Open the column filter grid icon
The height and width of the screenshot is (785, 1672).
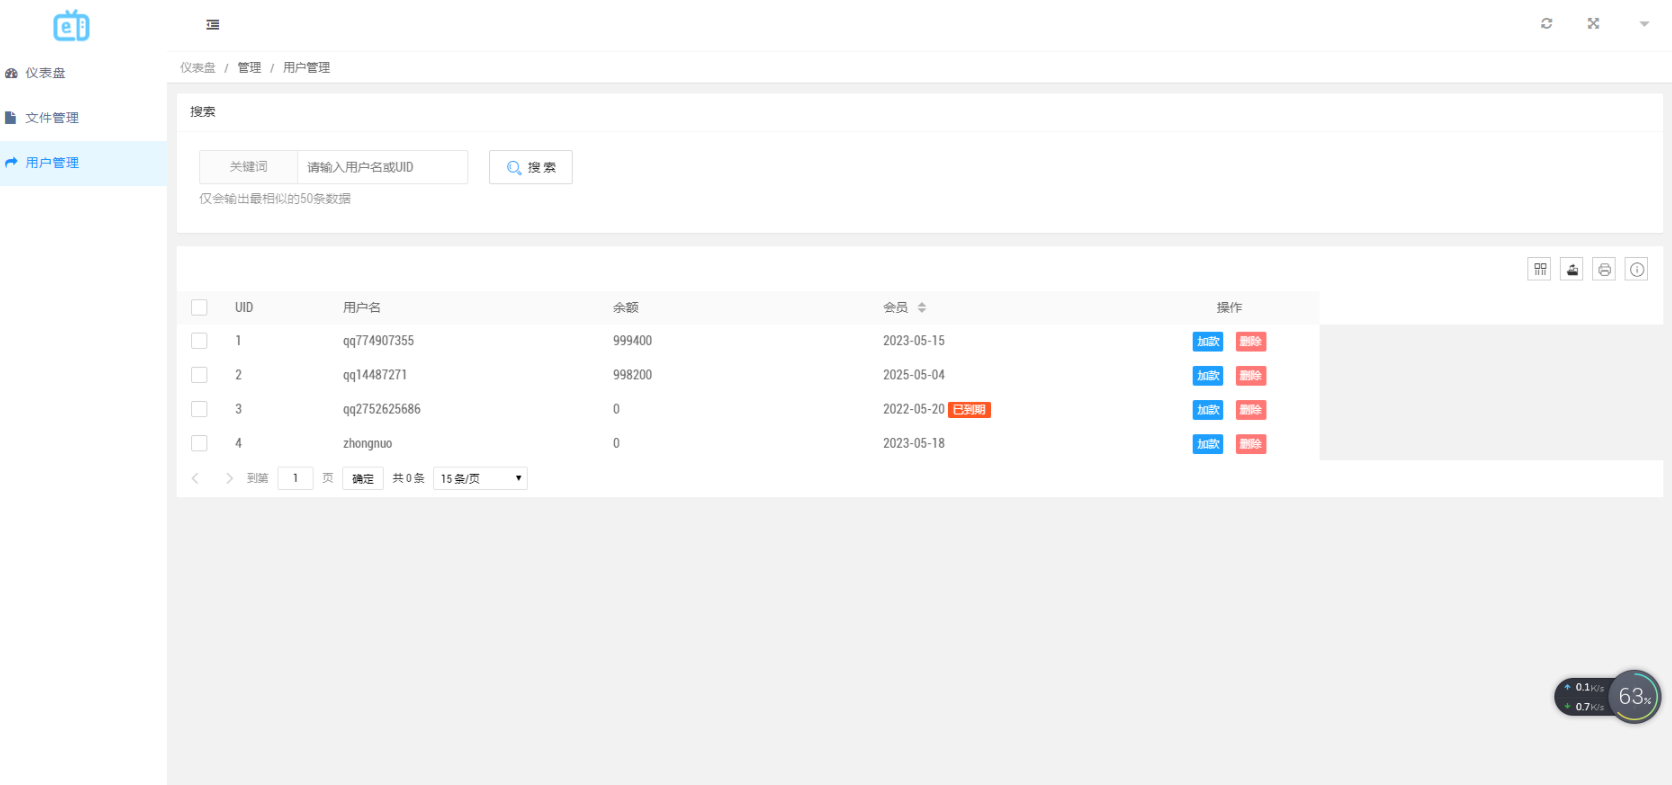(1540, 269)
